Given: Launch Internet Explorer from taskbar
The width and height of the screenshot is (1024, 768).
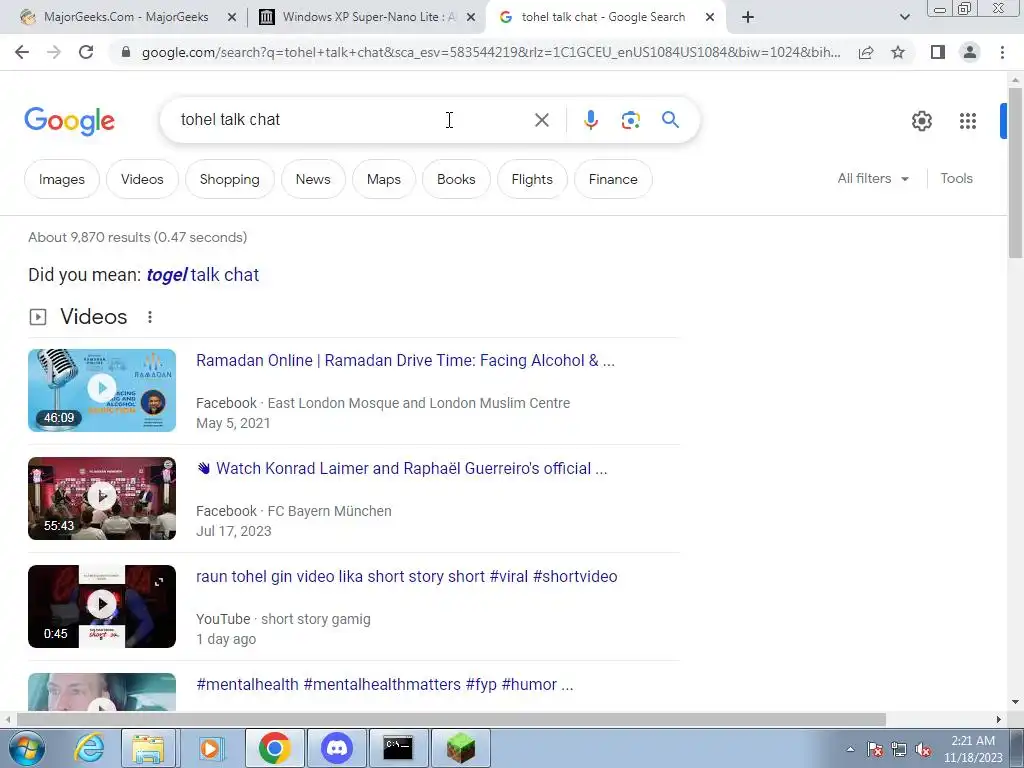Looking at the screenshot, I should coord(89,748).
